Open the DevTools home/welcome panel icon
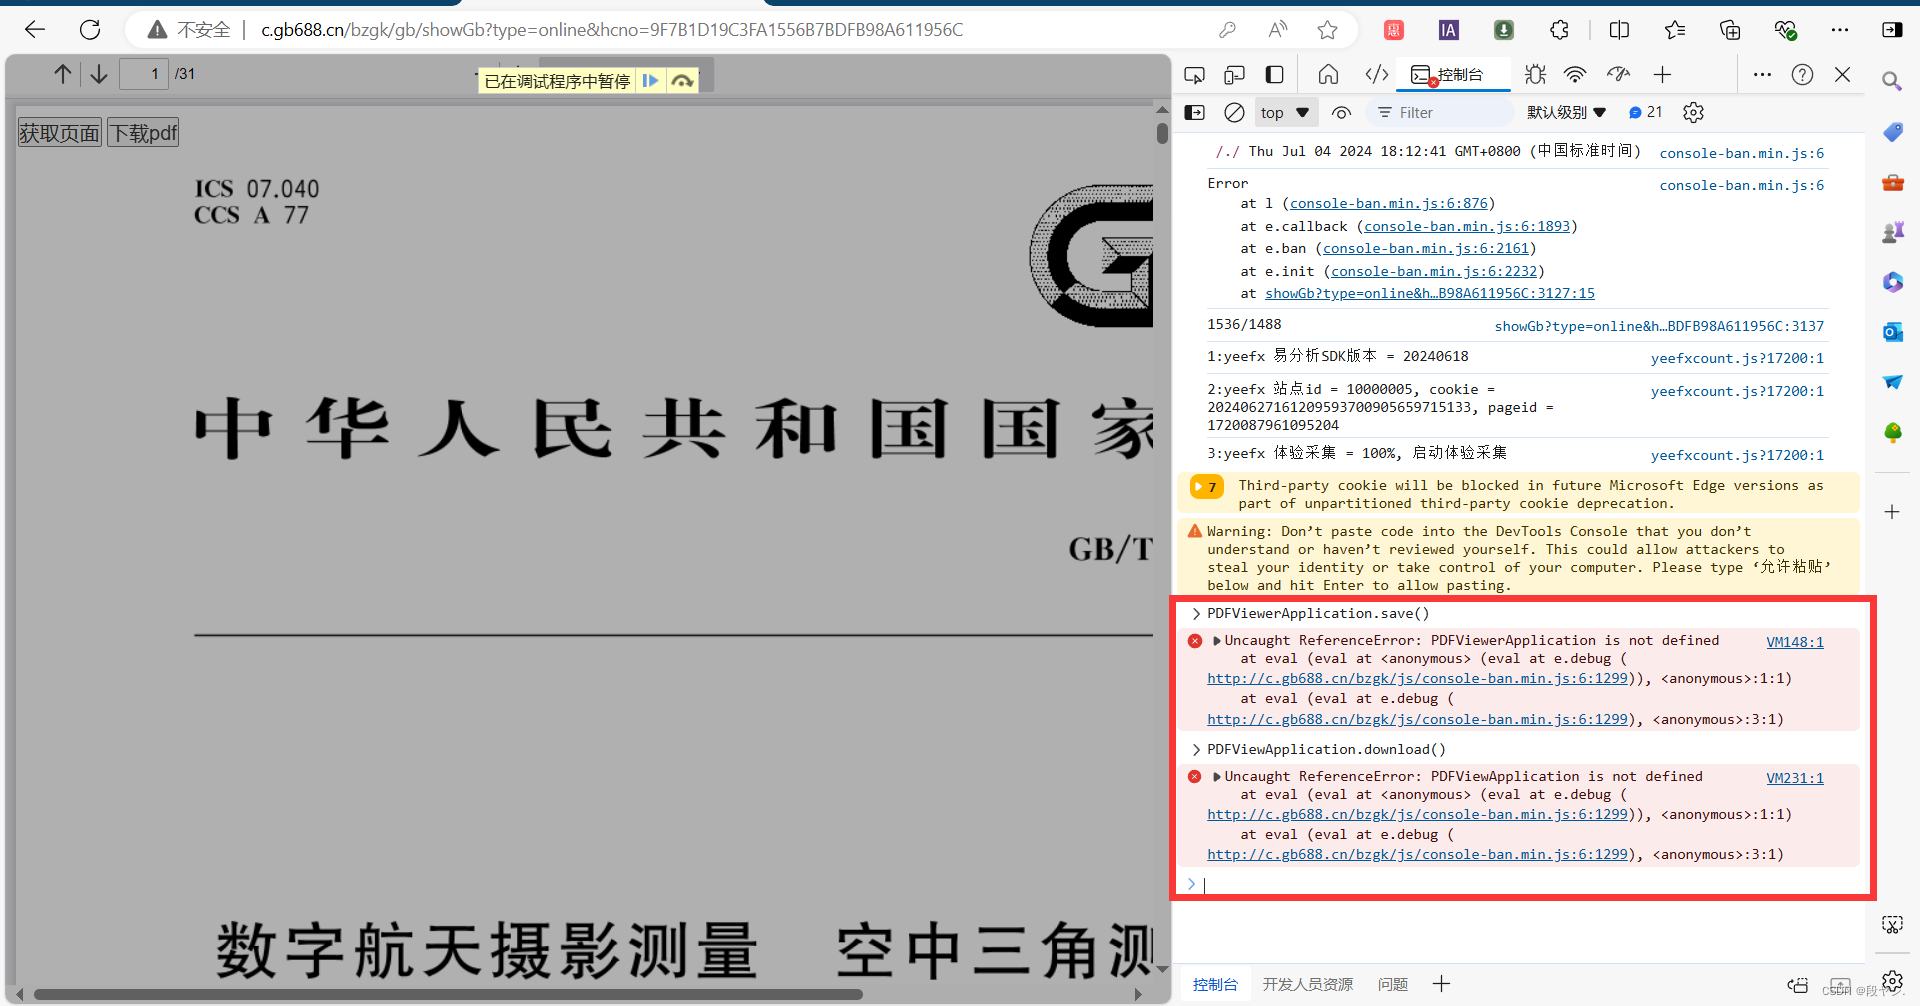 (1328, 74)
